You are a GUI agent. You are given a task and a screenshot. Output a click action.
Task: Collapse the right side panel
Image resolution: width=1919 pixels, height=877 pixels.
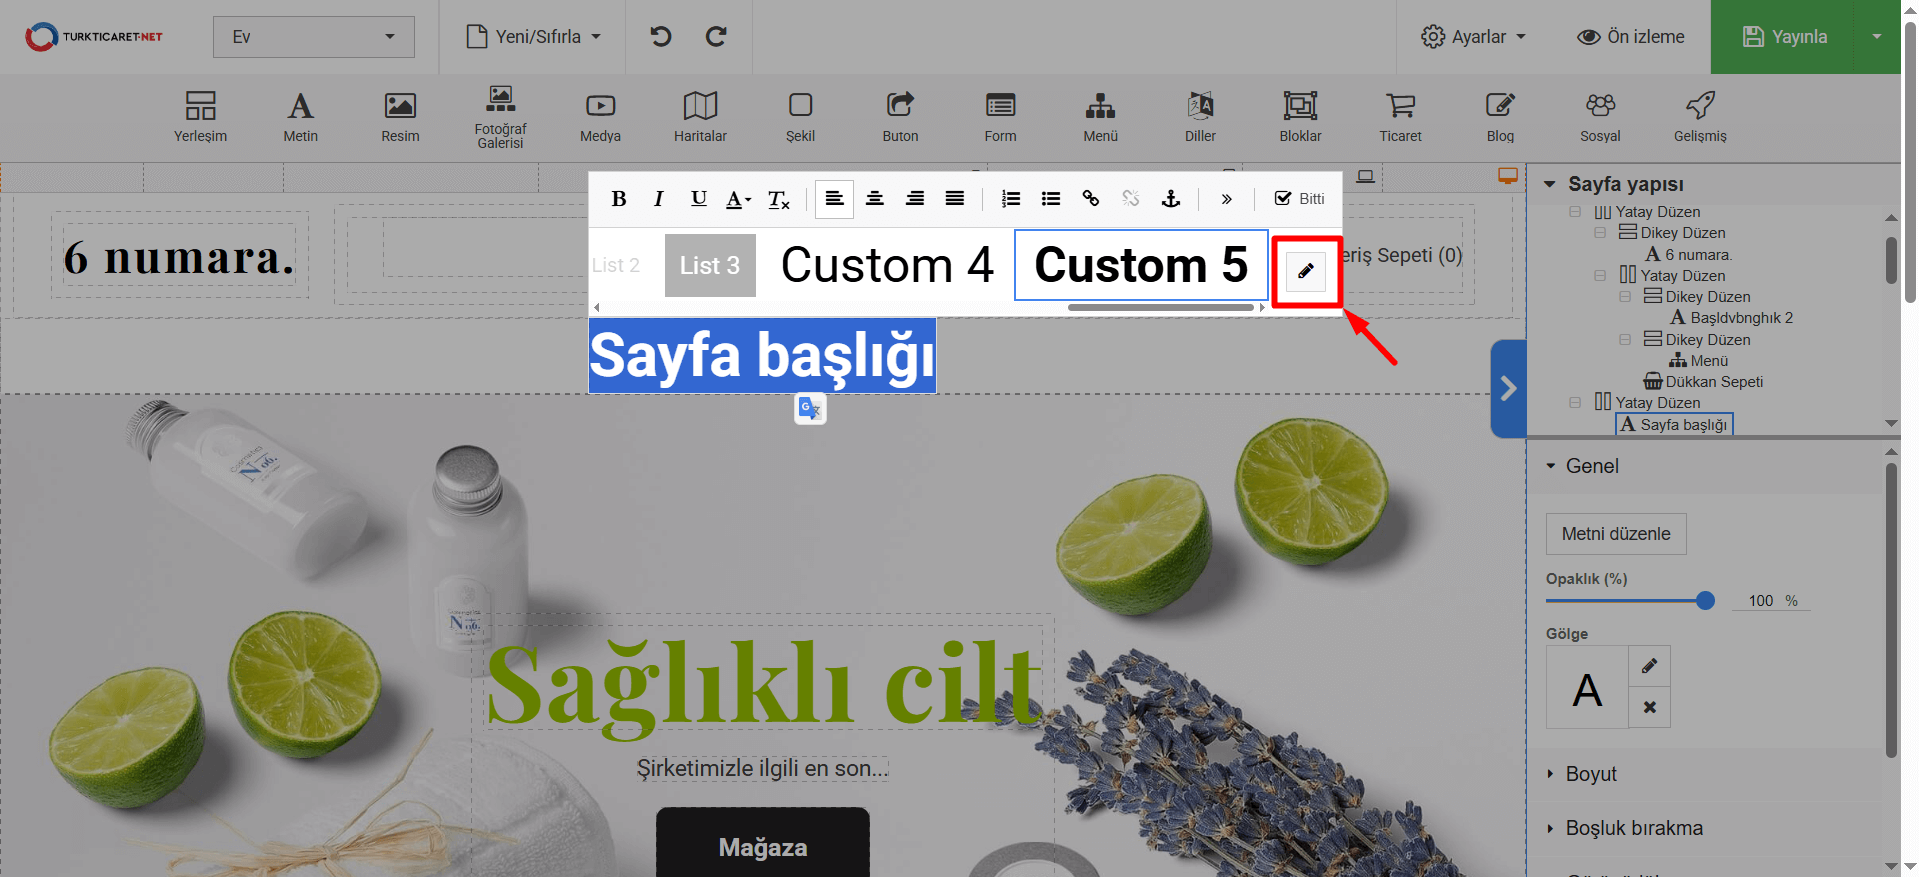pos(1508,388)
